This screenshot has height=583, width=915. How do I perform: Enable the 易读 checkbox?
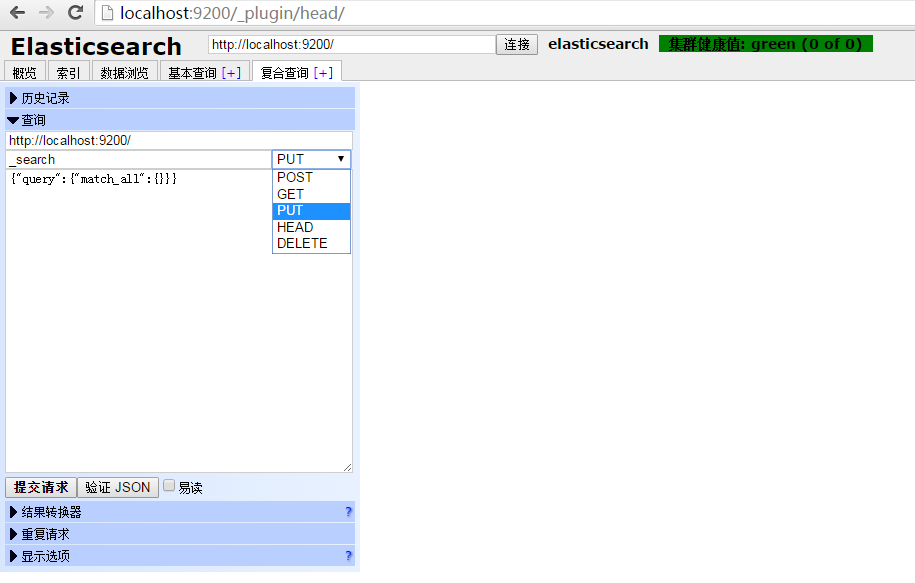(169, 486)
